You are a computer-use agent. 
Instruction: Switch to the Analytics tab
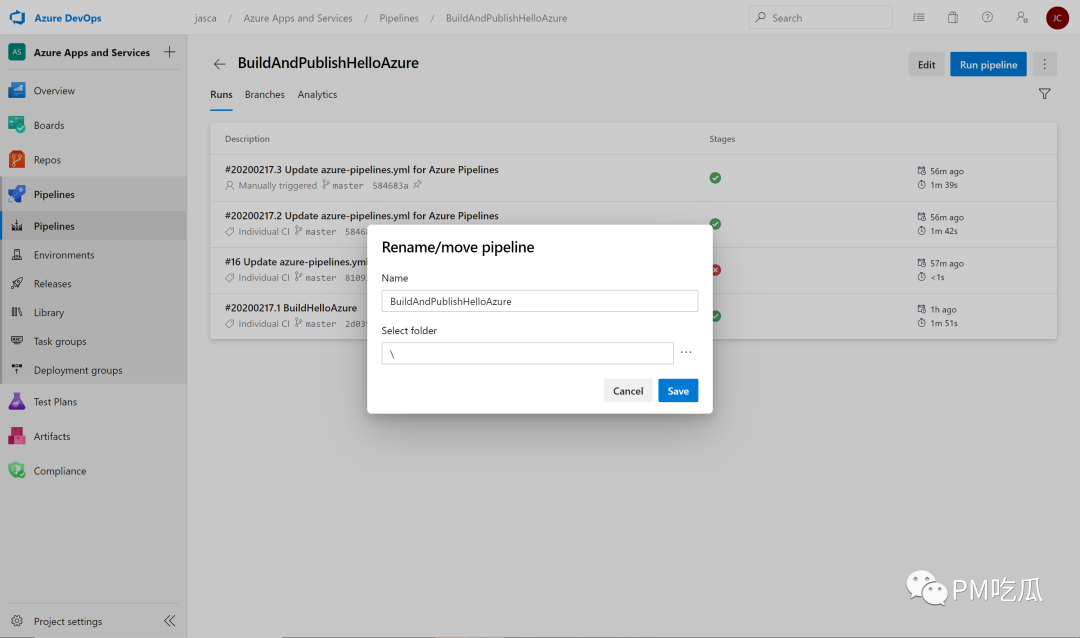(x=317, y=94)
